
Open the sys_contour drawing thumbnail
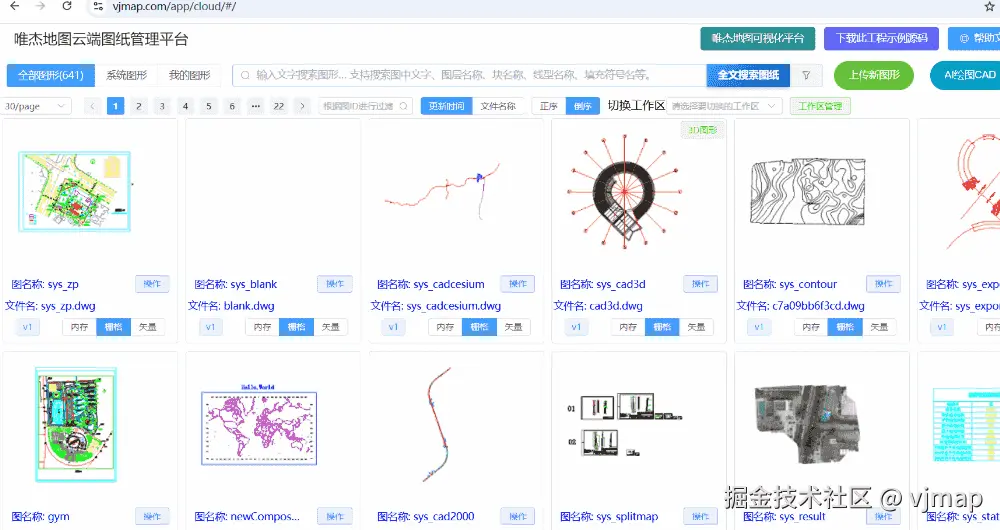[808, 191]
